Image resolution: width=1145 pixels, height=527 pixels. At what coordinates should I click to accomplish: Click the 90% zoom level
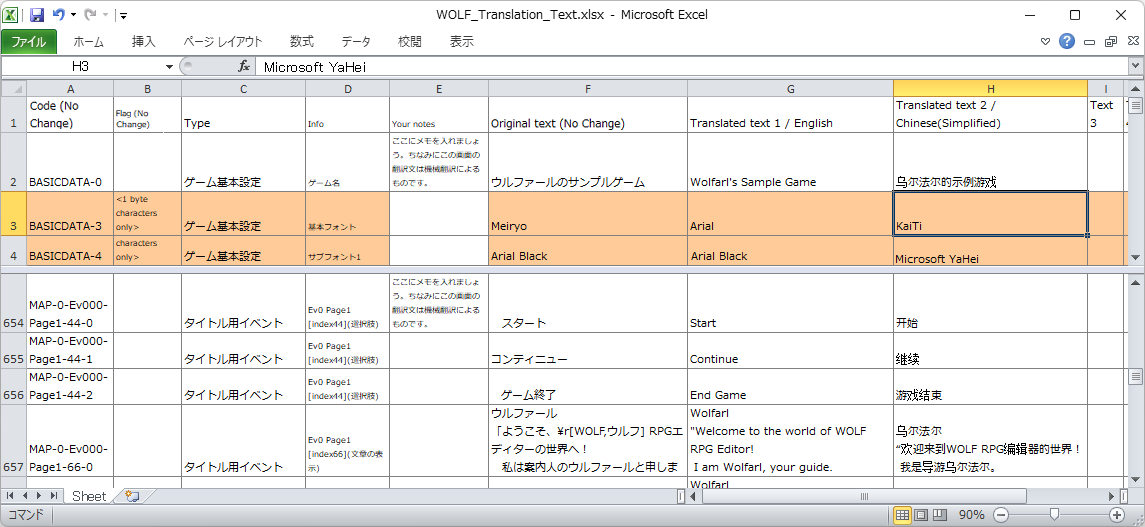pos(972,515)
